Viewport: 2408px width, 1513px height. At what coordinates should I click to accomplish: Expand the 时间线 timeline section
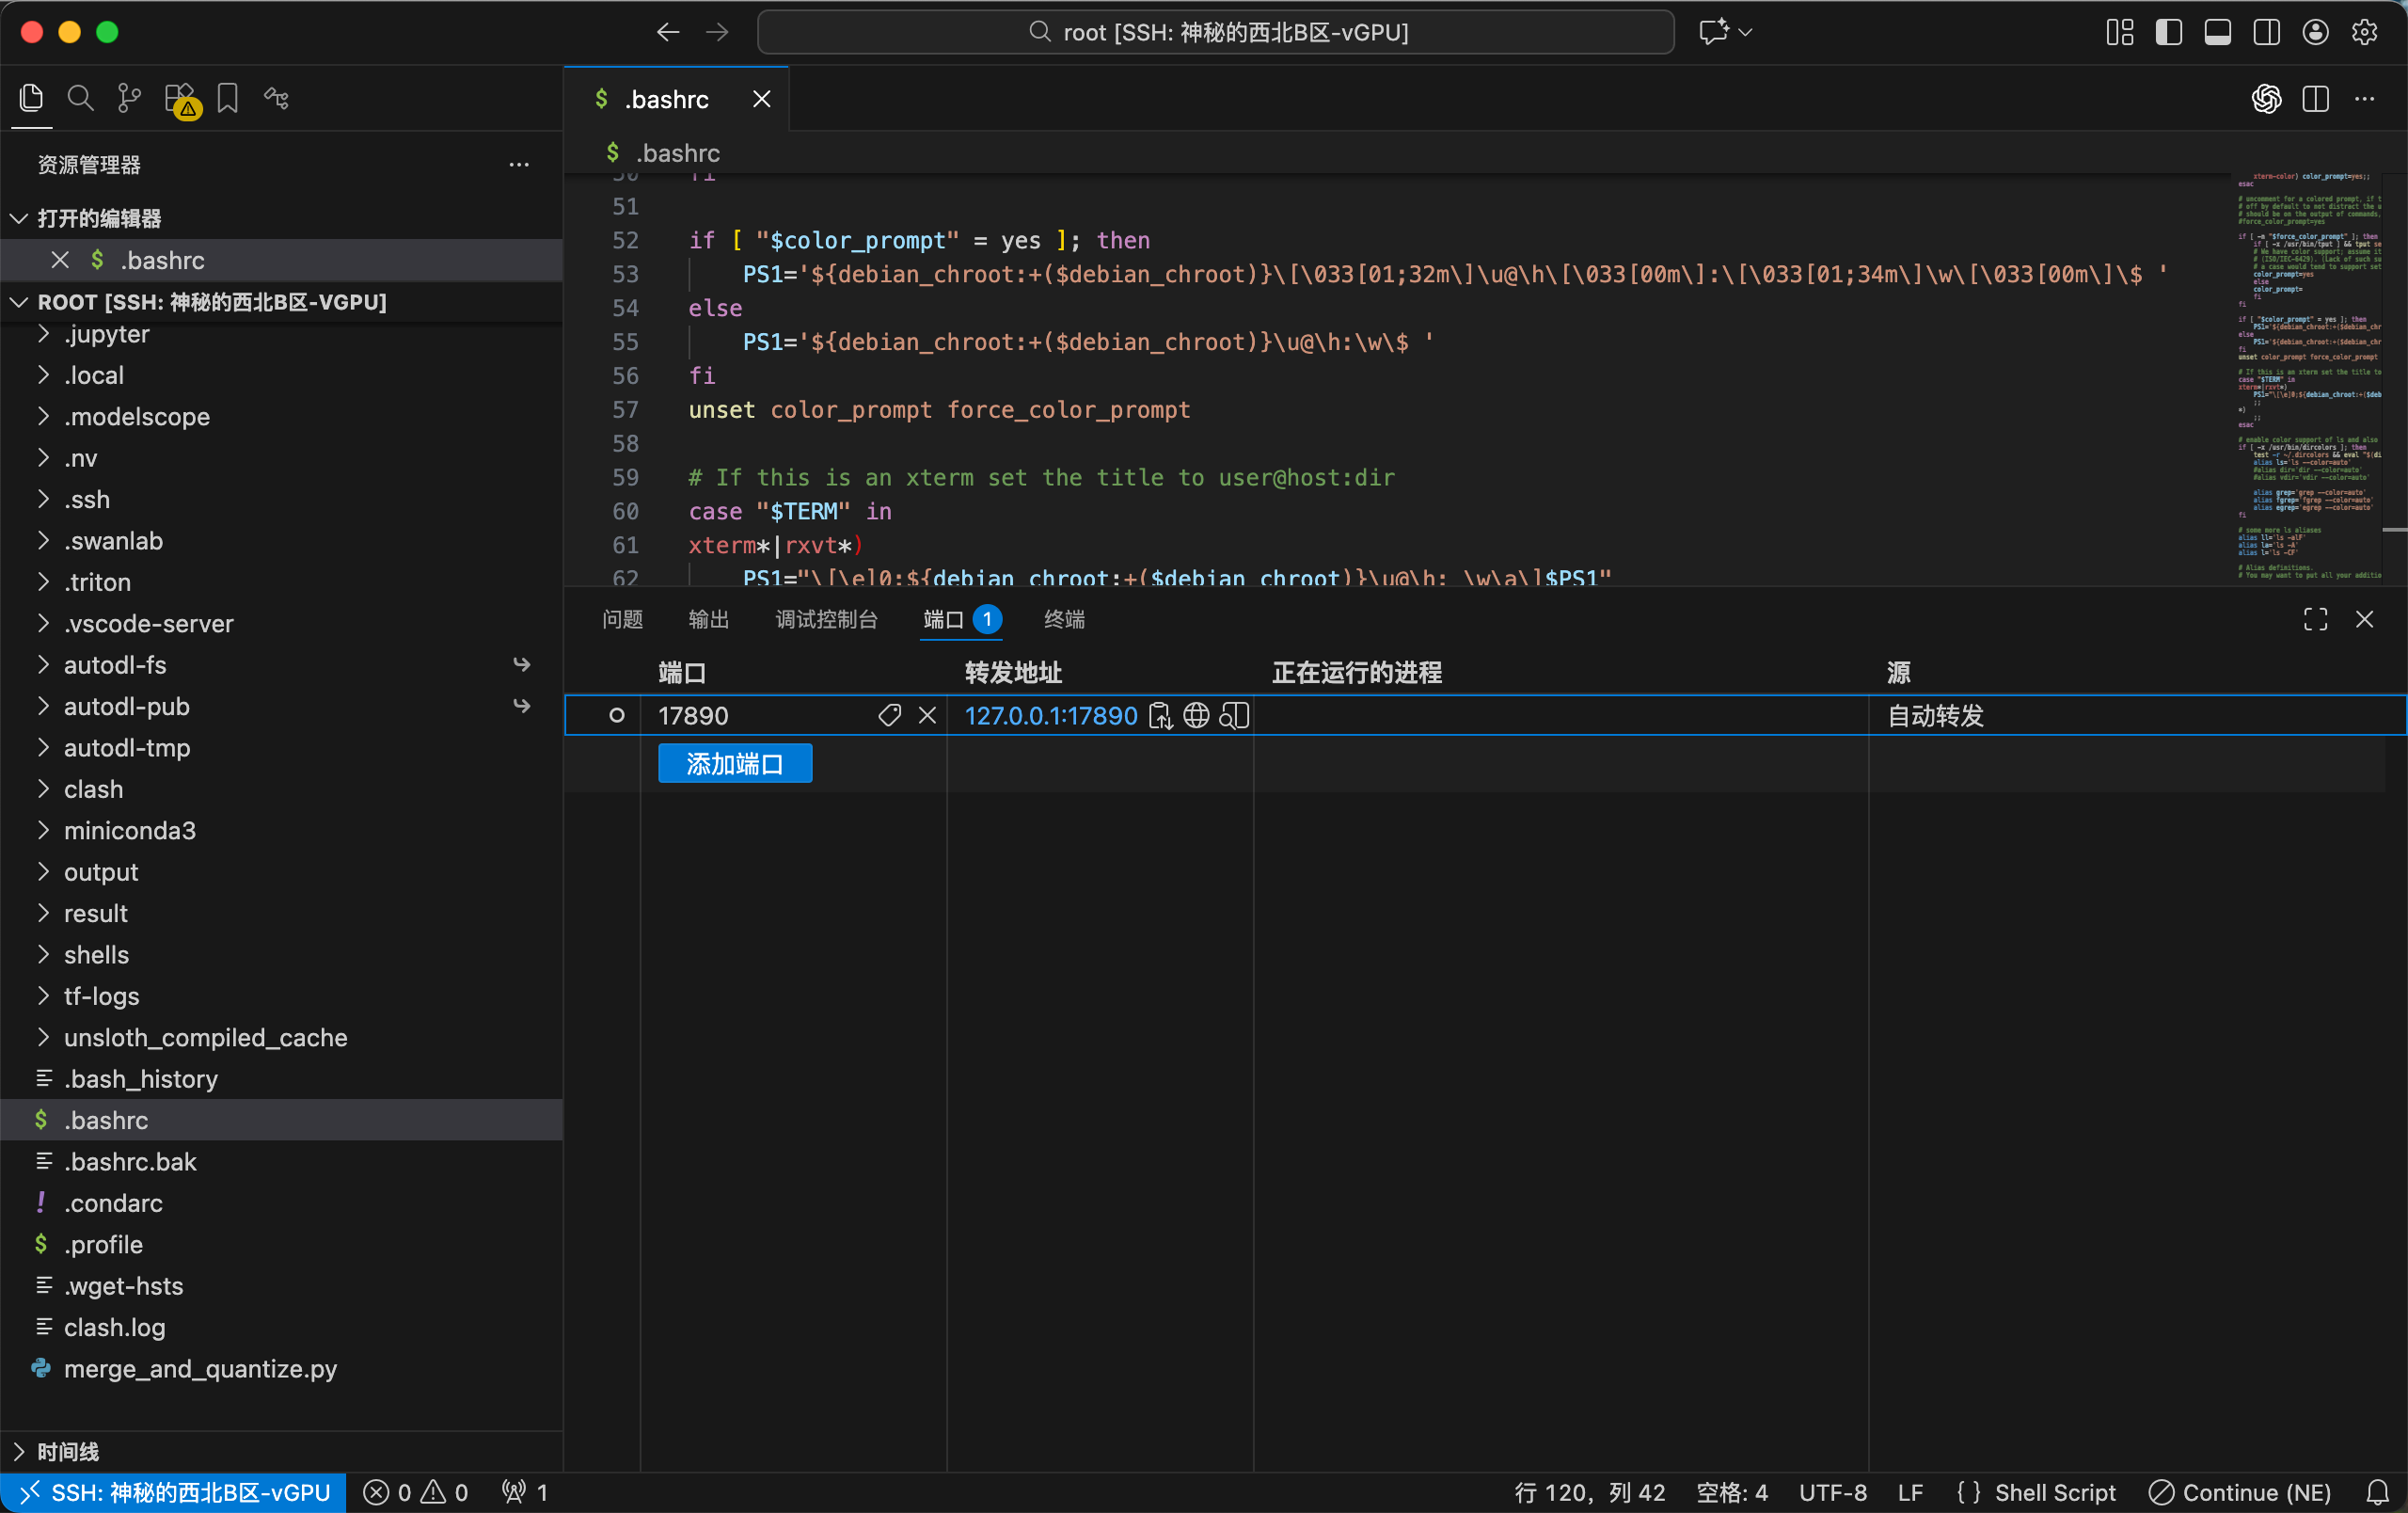tap(68, 1451)
